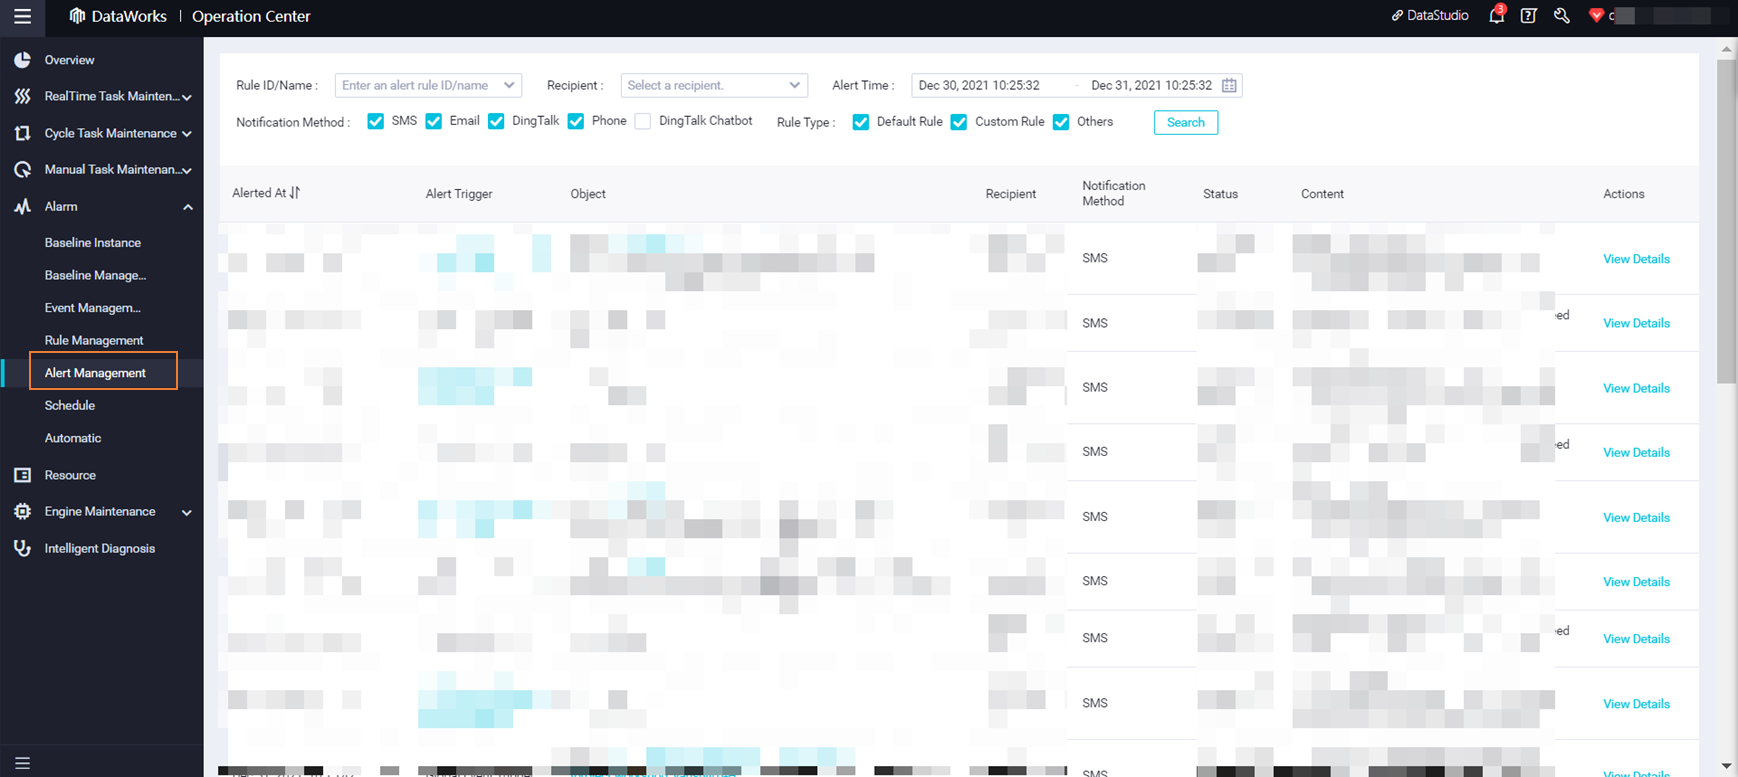Click the RealTime Task Maintenance icon

tap(22, 96)
